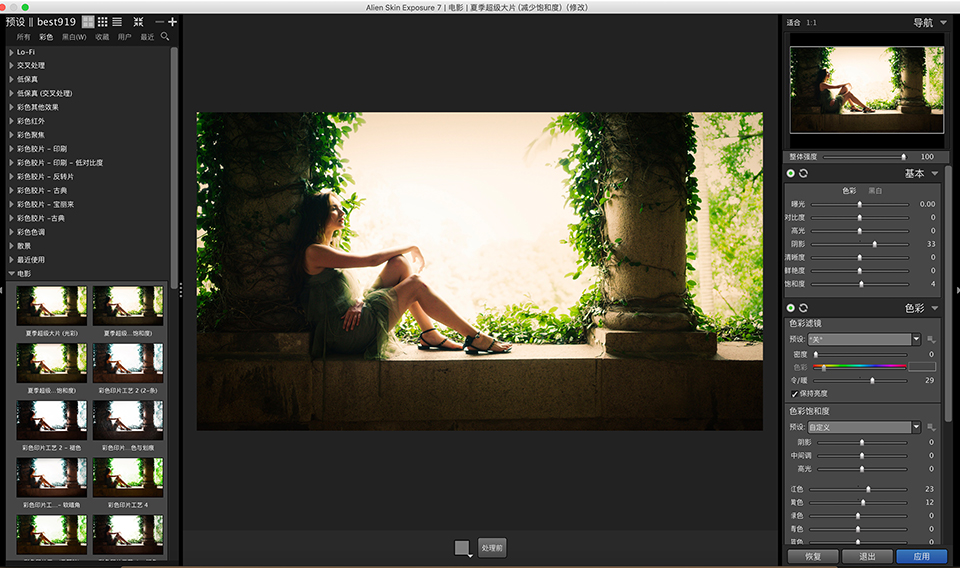Toggle the 基本 panel on/off indicator

[791, 174]
